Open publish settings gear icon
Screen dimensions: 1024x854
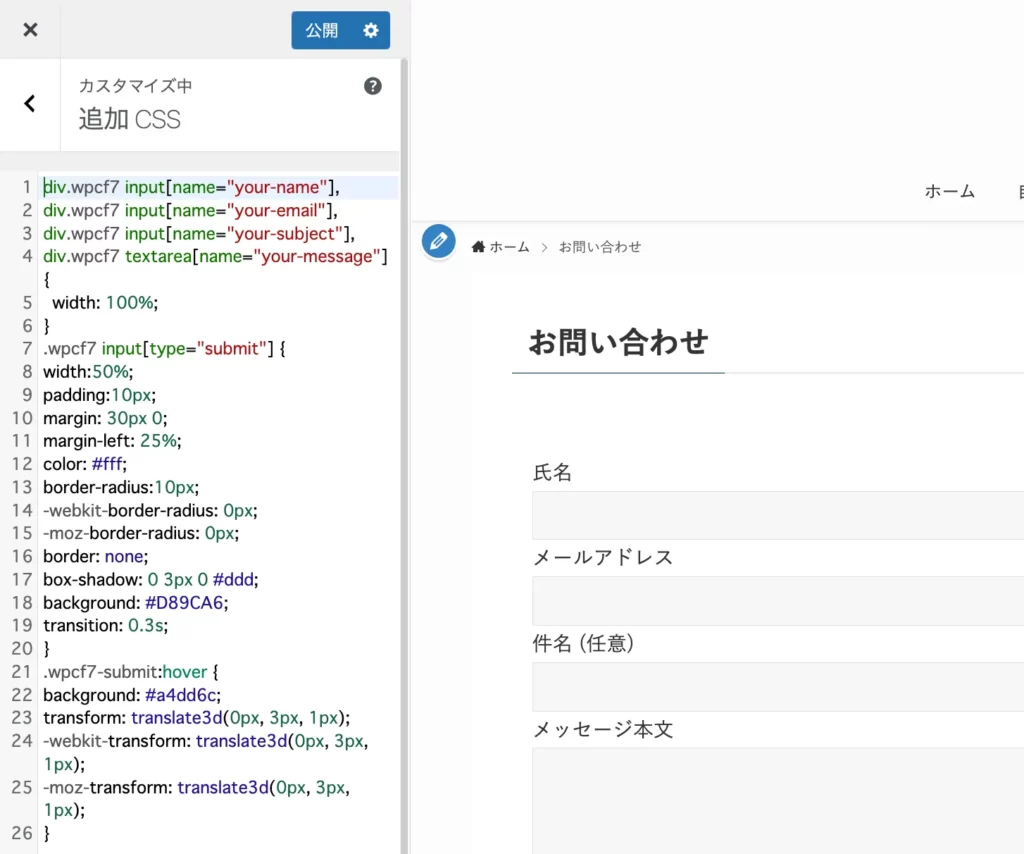[371, 30]
